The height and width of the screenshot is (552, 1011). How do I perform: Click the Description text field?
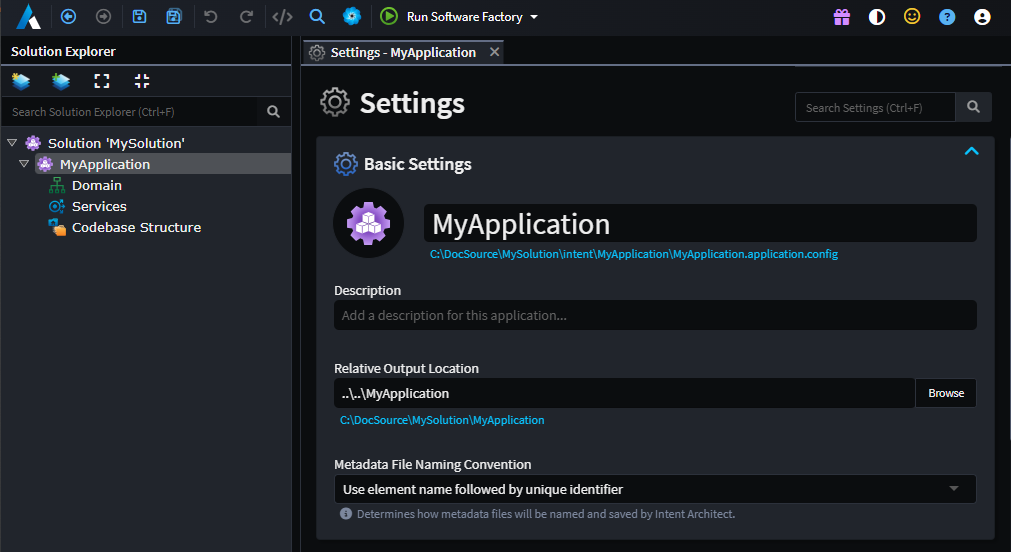coord(655,315)
